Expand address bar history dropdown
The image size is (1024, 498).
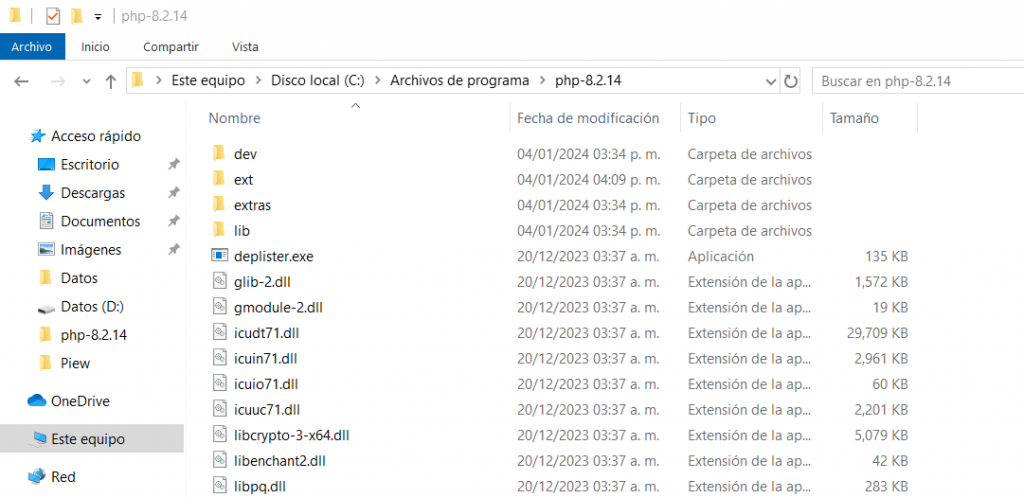point(770,81)
